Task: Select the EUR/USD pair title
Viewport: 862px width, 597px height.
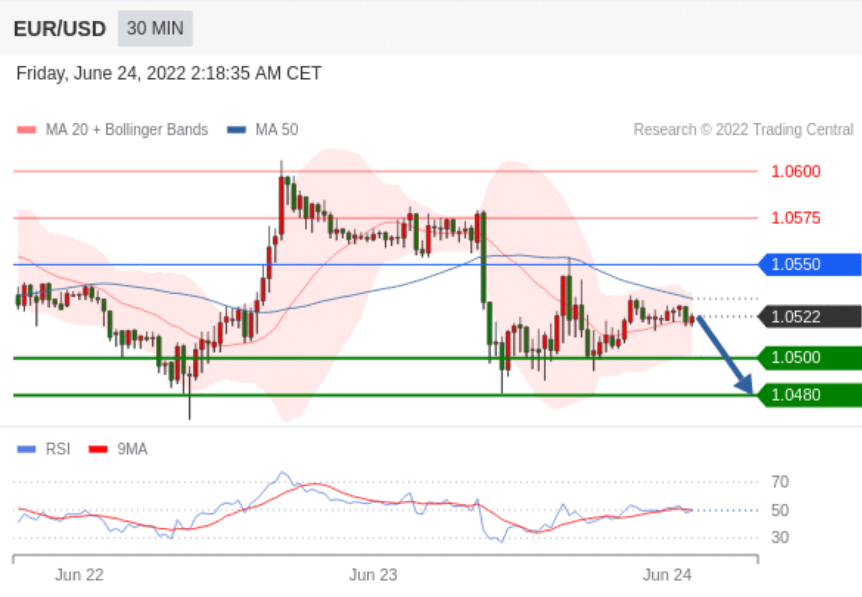Action: (59, 29)
